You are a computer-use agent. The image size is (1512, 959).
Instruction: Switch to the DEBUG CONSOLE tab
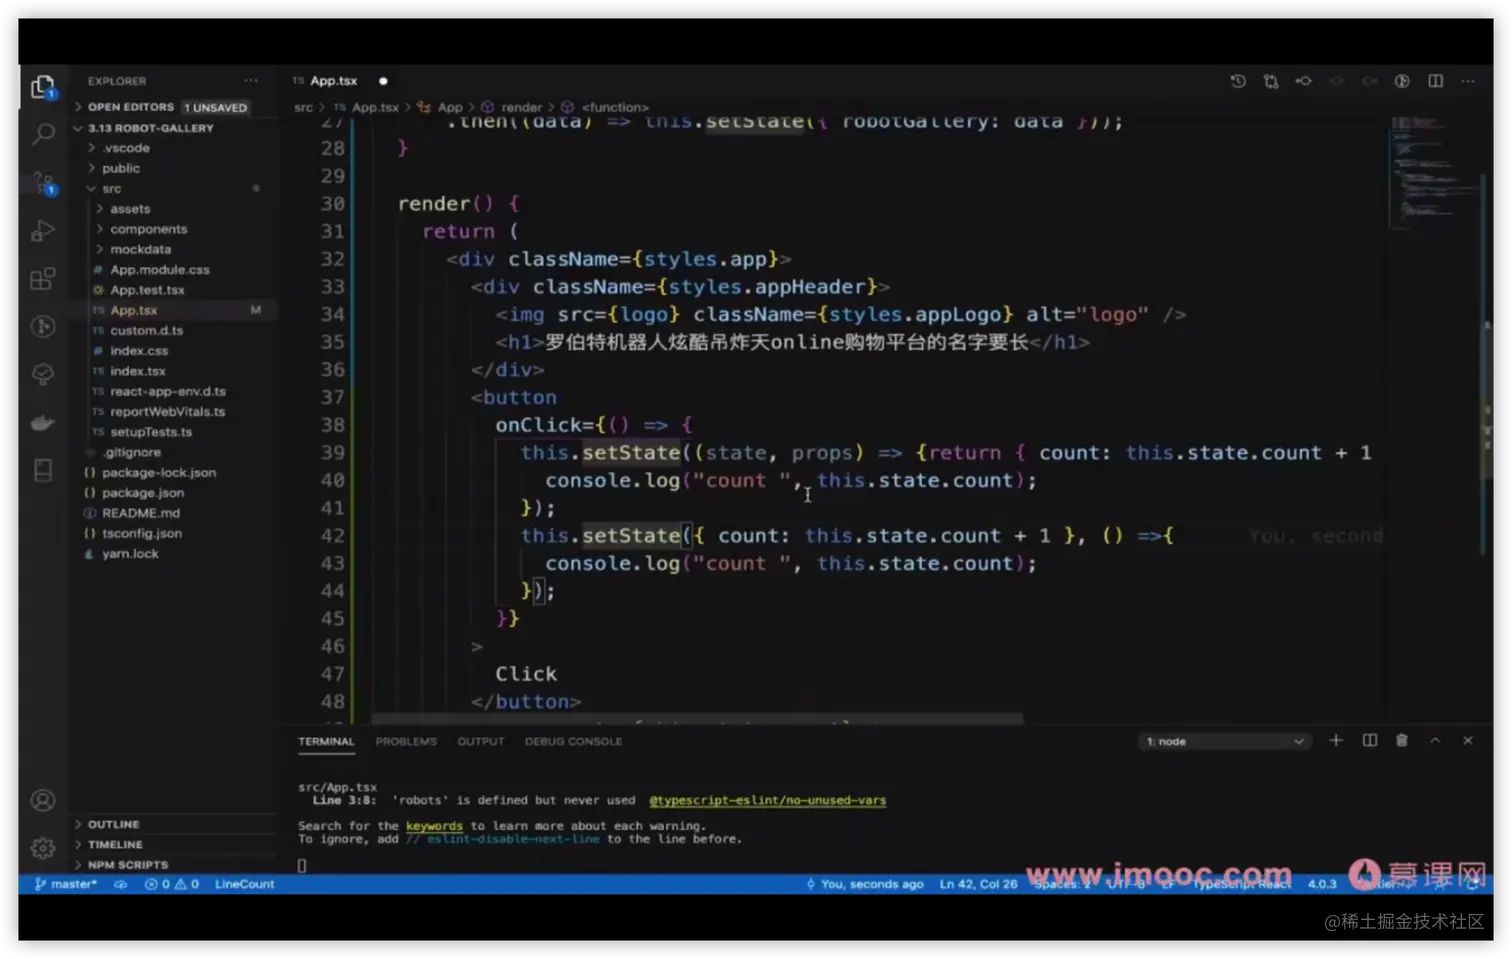pos(573,741)
